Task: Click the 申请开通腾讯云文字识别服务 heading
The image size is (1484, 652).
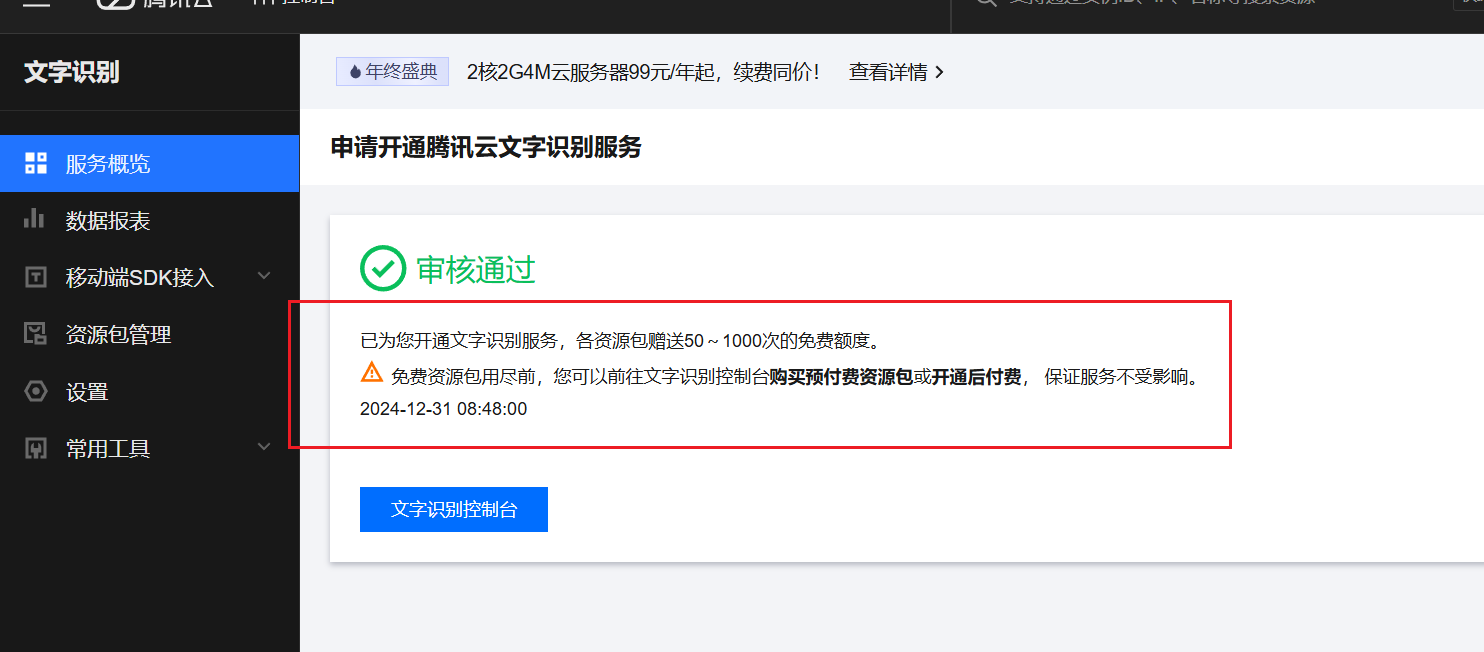Action: point(486,148)
